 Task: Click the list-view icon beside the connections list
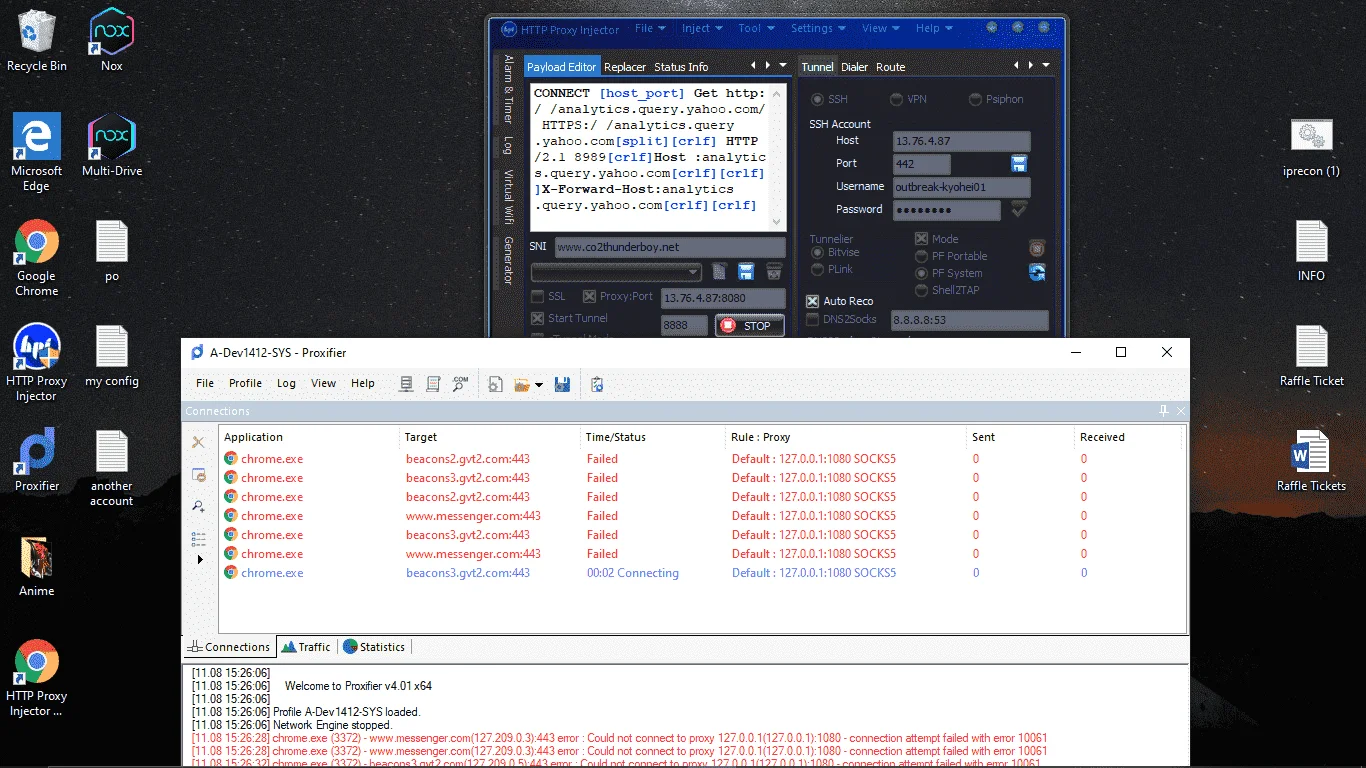(198, 539)
